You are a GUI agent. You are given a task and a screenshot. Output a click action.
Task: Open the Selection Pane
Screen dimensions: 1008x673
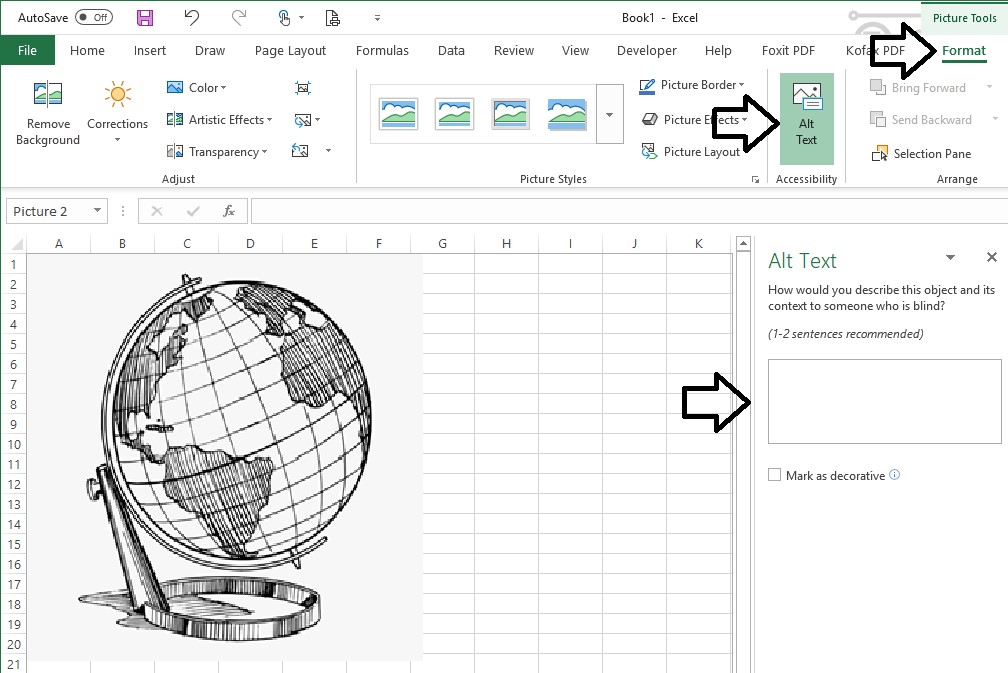click(x=928, y=153)
